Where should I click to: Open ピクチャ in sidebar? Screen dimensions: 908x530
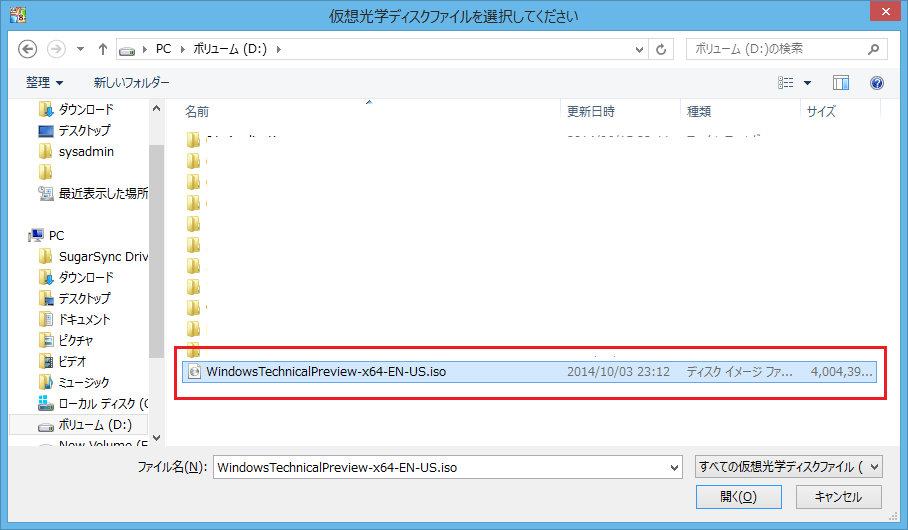66,340
